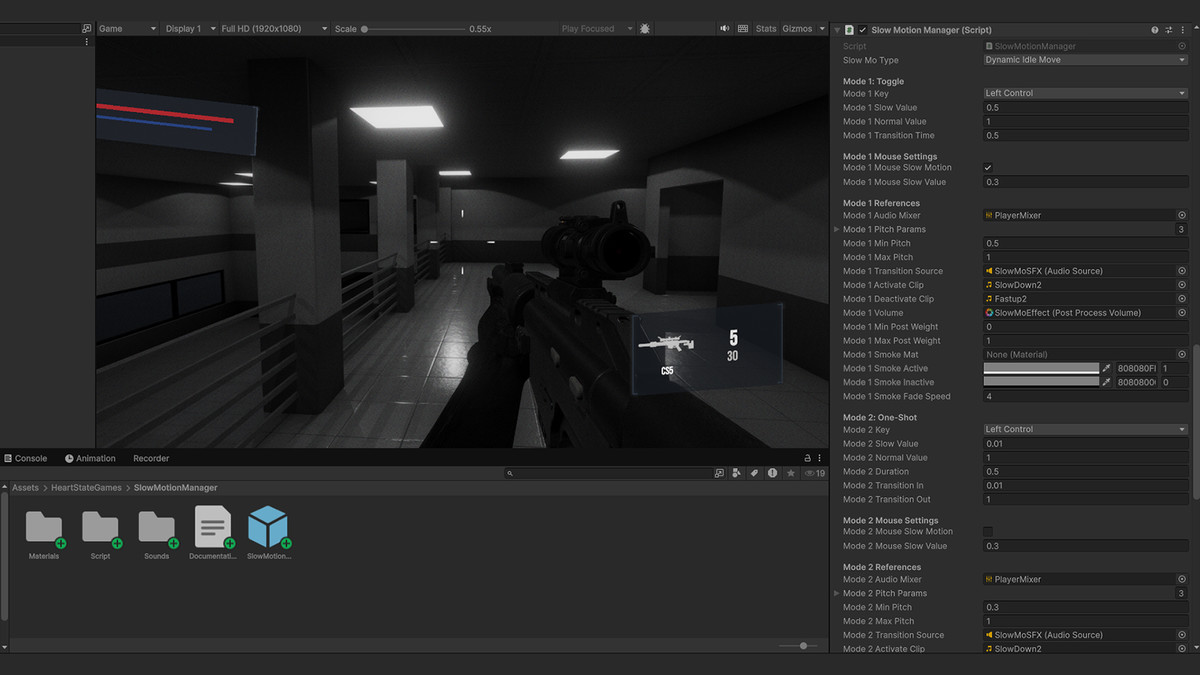Click Mode 2 Duration field
Viewport: 1200px width, 675px height.
(1085, 471)
